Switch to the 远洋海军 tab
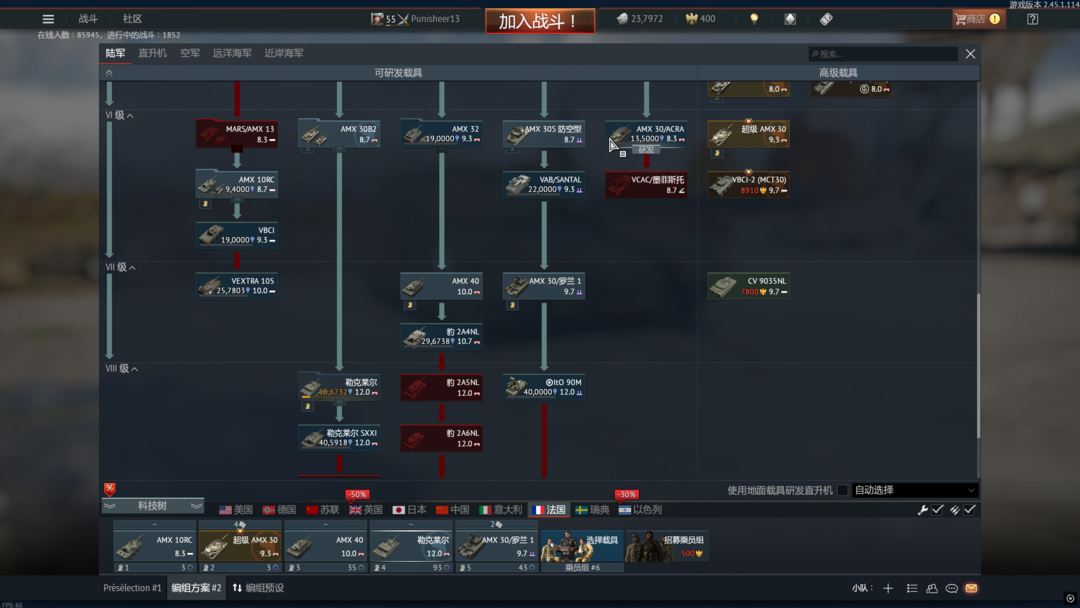The image size is (1080, 608). point(231,53)
